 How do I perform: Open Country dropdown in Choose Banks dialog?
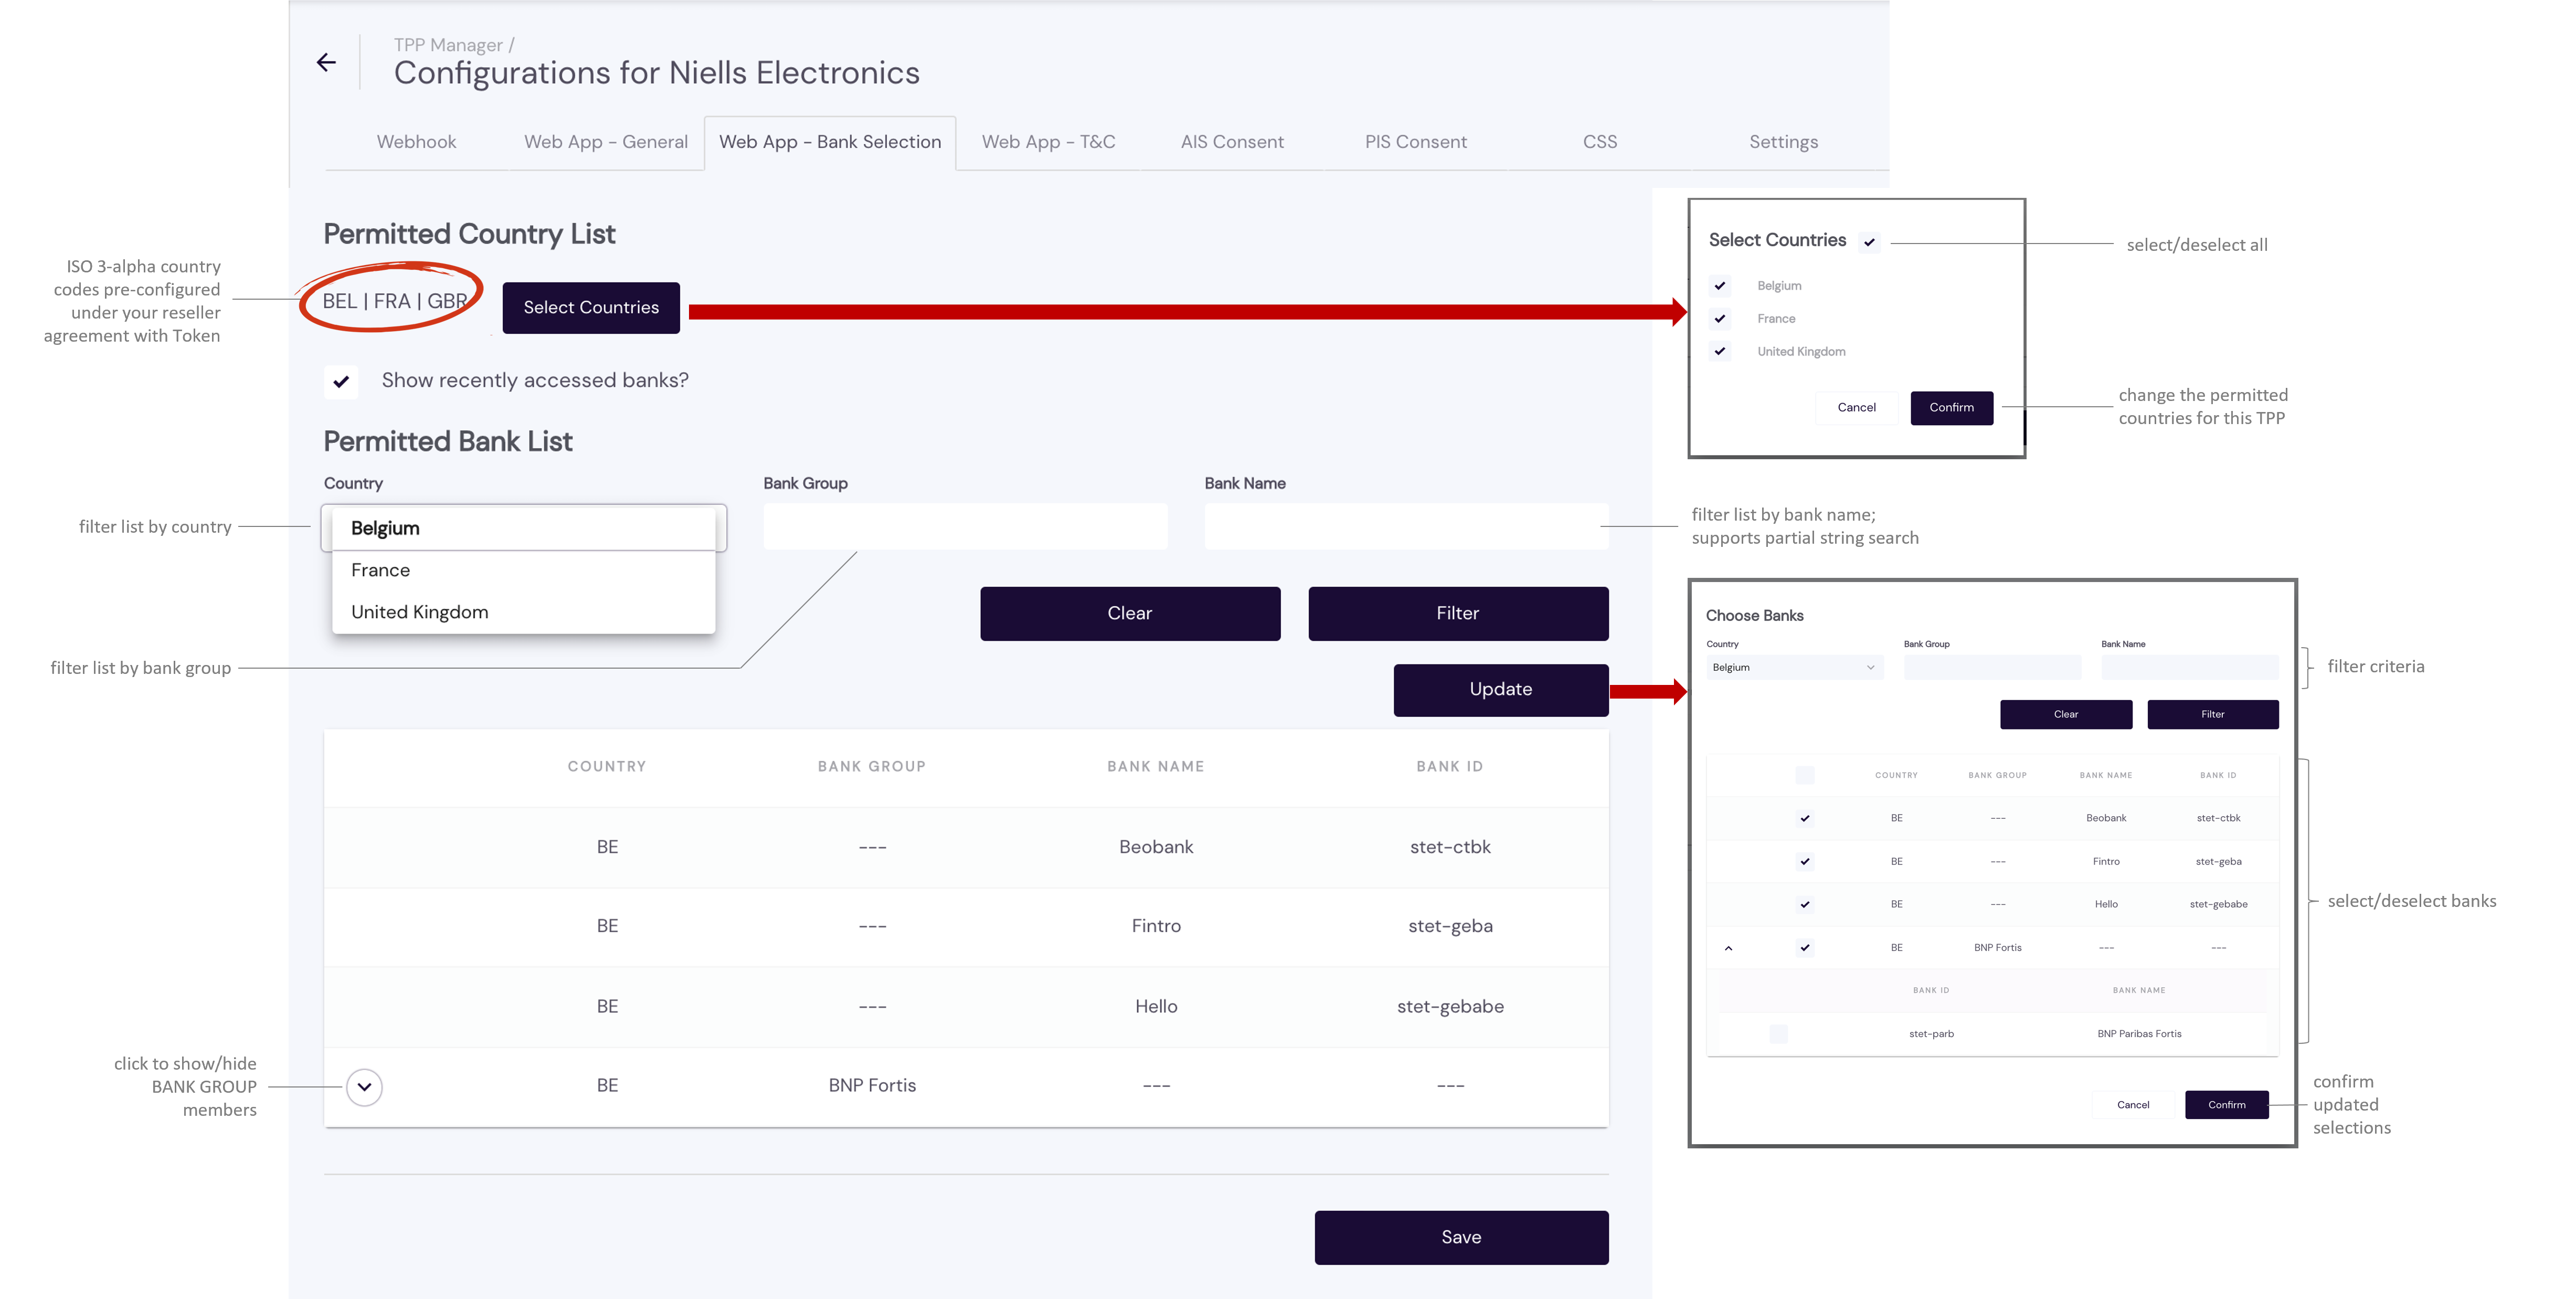click(1794, 667)
